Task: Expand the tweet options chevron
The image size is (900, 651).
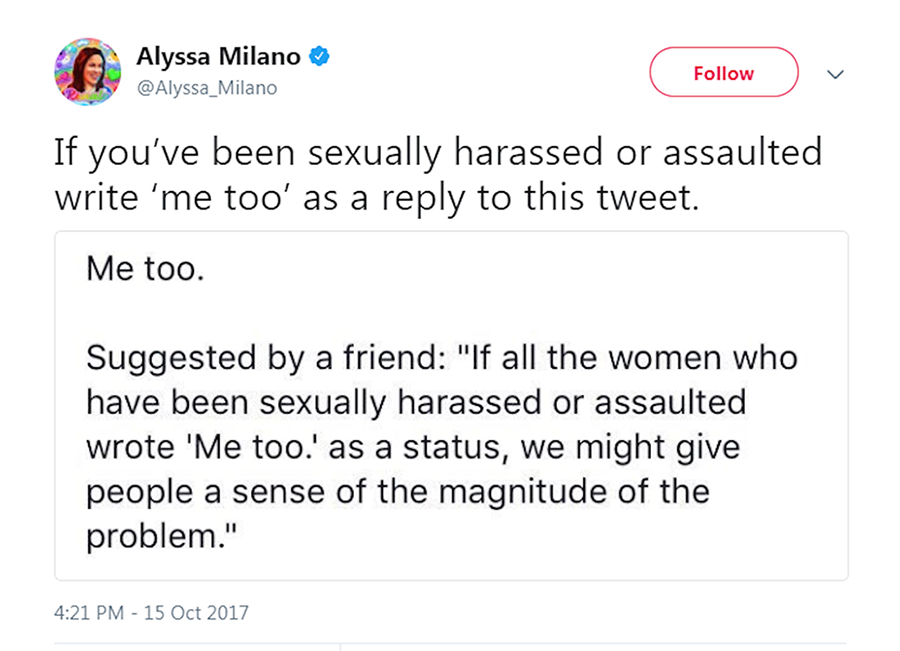Action: tap(836, 74)
